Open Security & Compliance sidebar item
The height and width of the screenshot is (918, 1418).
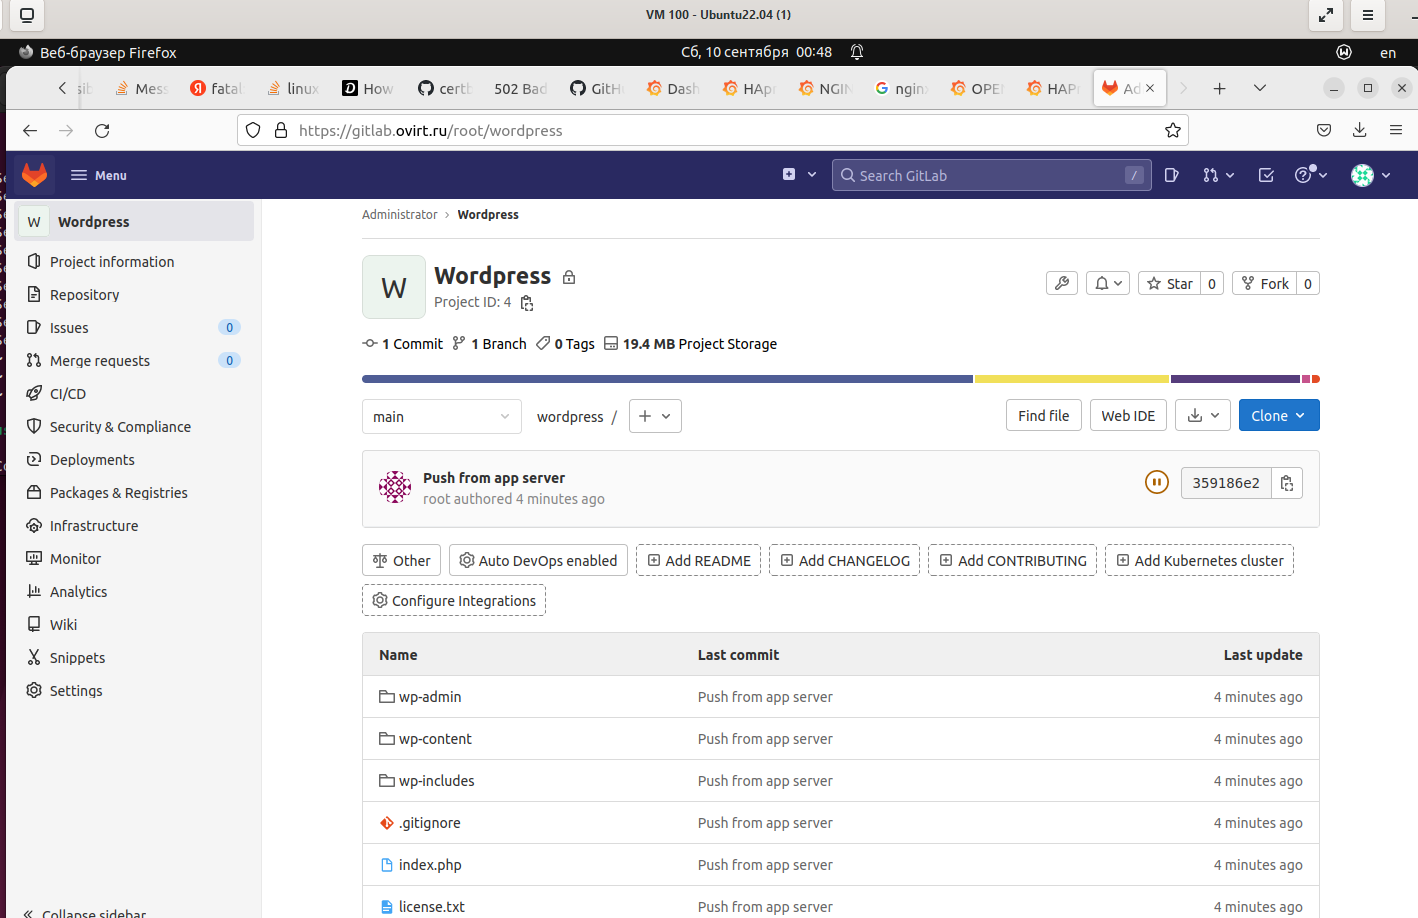(120, 427)
